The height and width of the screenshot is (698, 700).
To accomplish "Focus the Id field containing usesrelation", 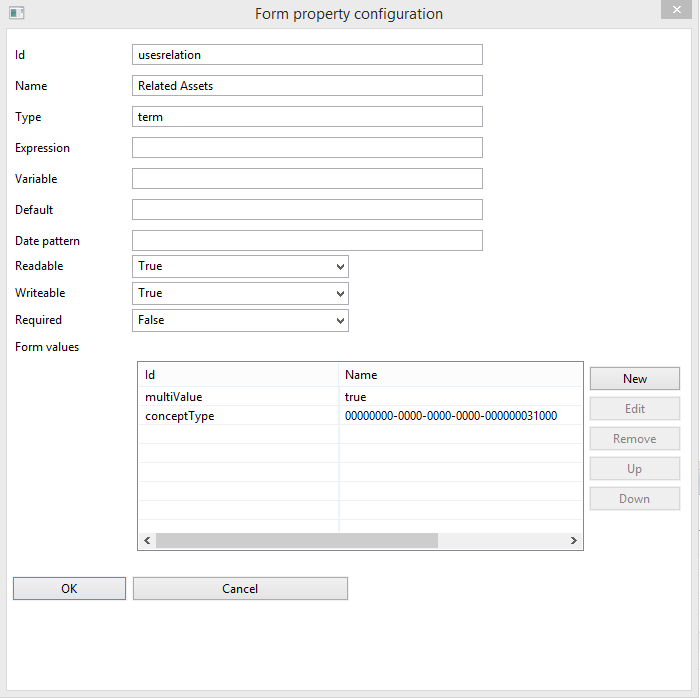I will pos(307,54).
